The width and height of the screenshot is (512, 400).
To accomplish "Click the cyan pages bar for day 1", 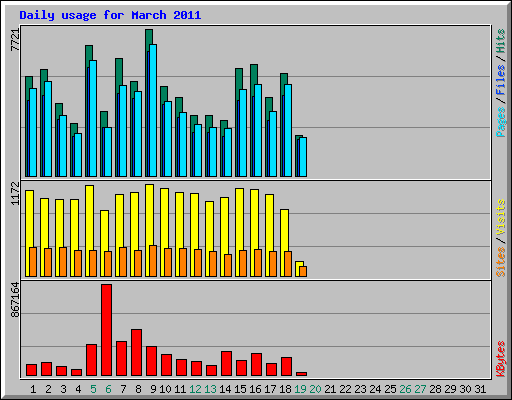I will (x=33, y=132).
